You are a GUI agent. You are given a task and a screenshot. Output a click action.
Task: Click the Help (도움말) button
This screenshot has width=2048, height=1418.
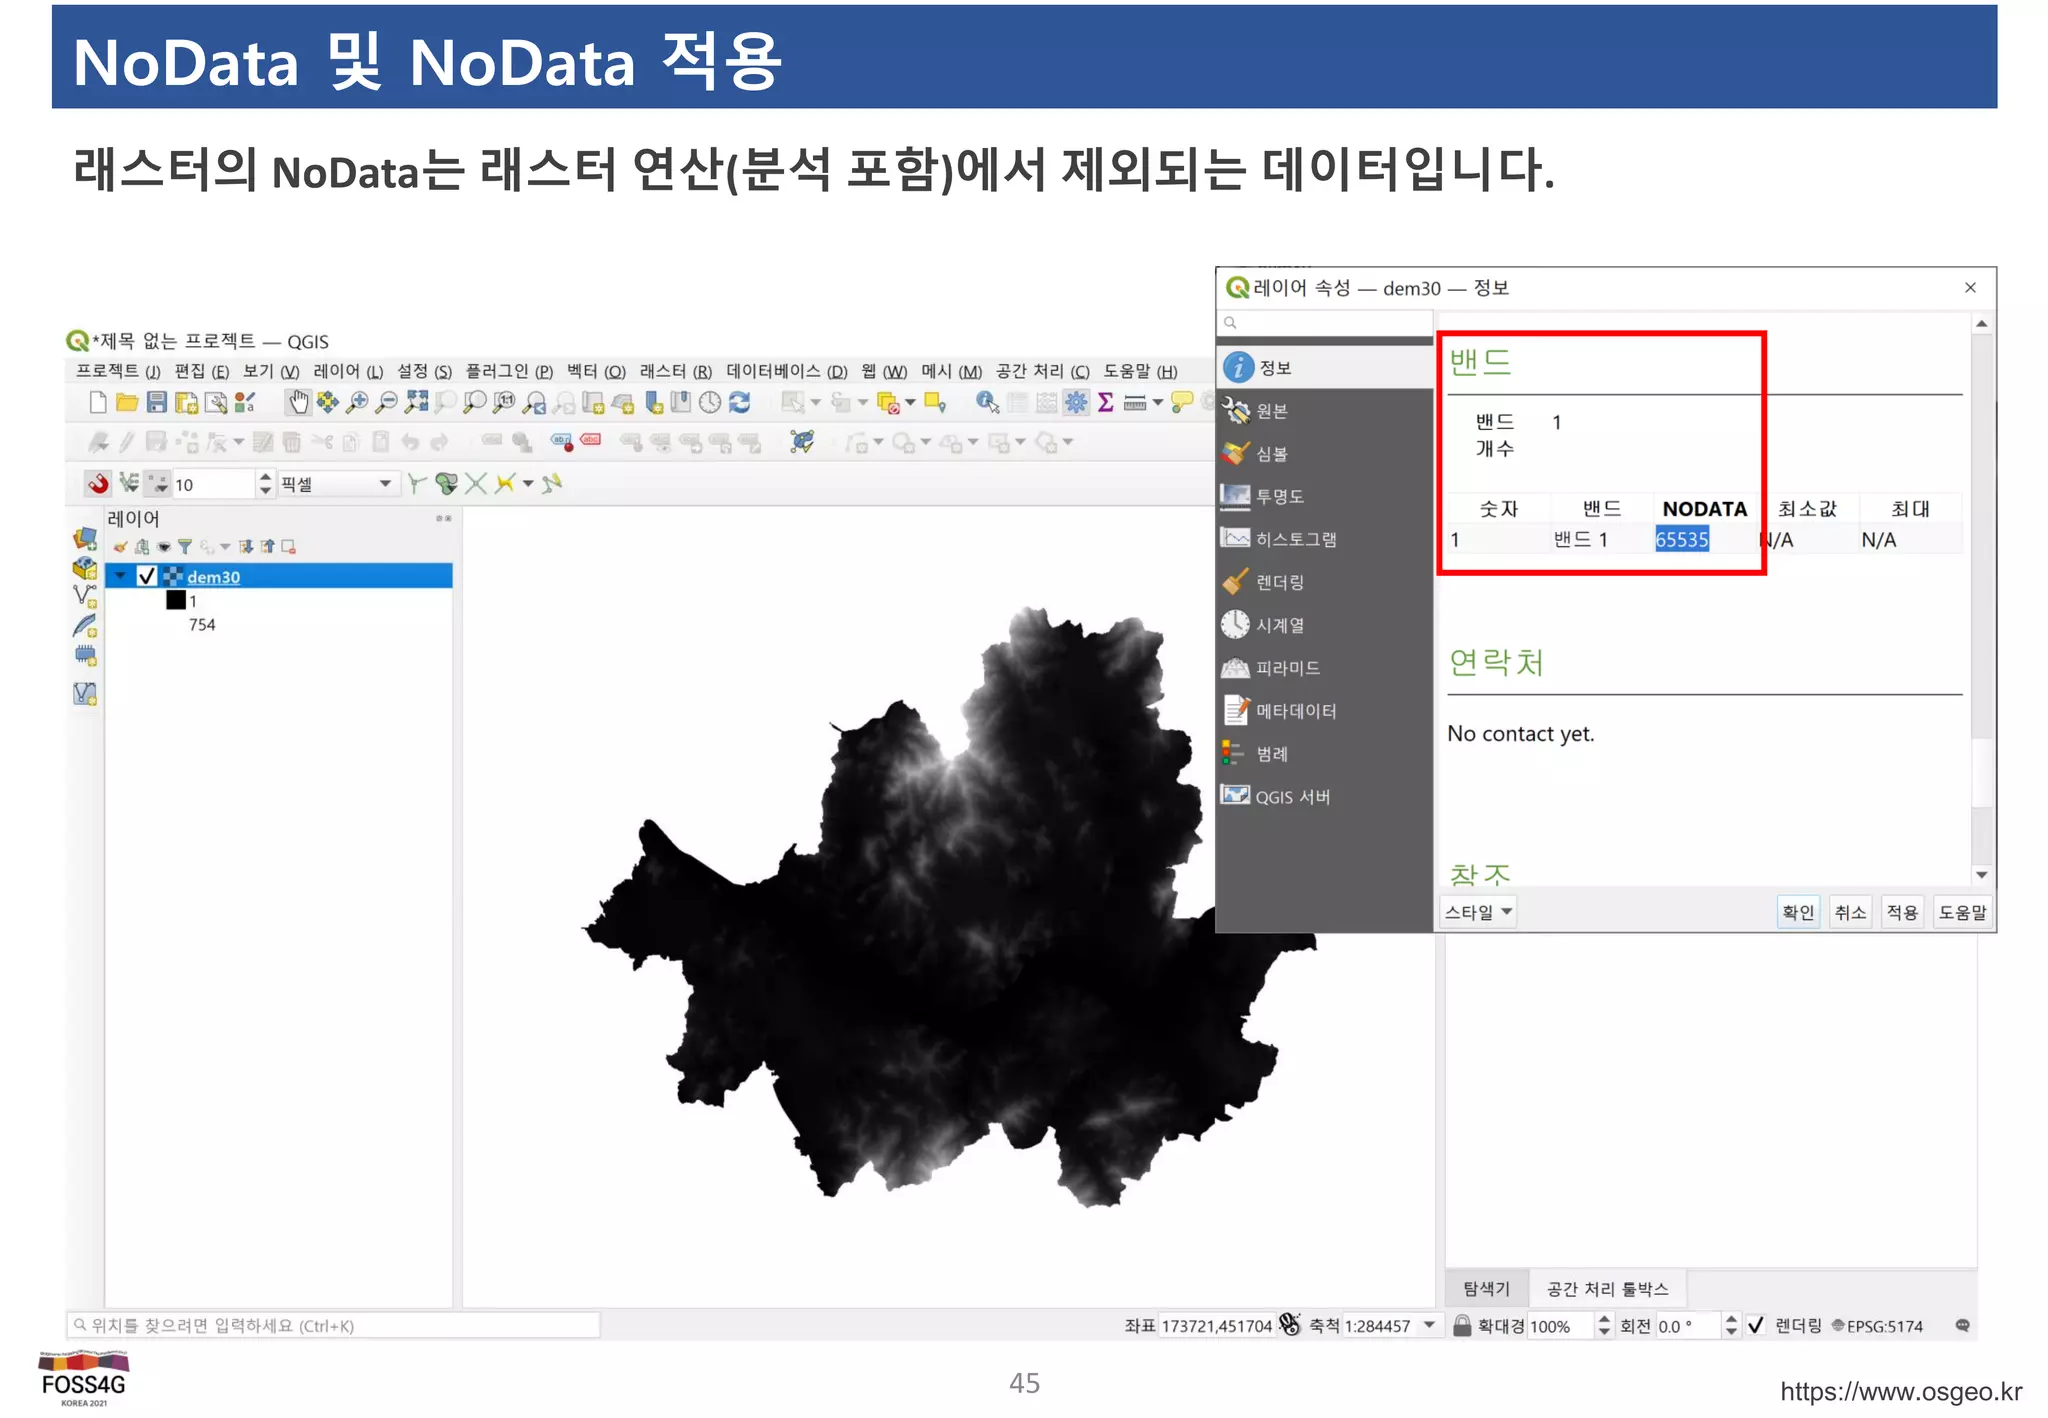click(1962, 912)
